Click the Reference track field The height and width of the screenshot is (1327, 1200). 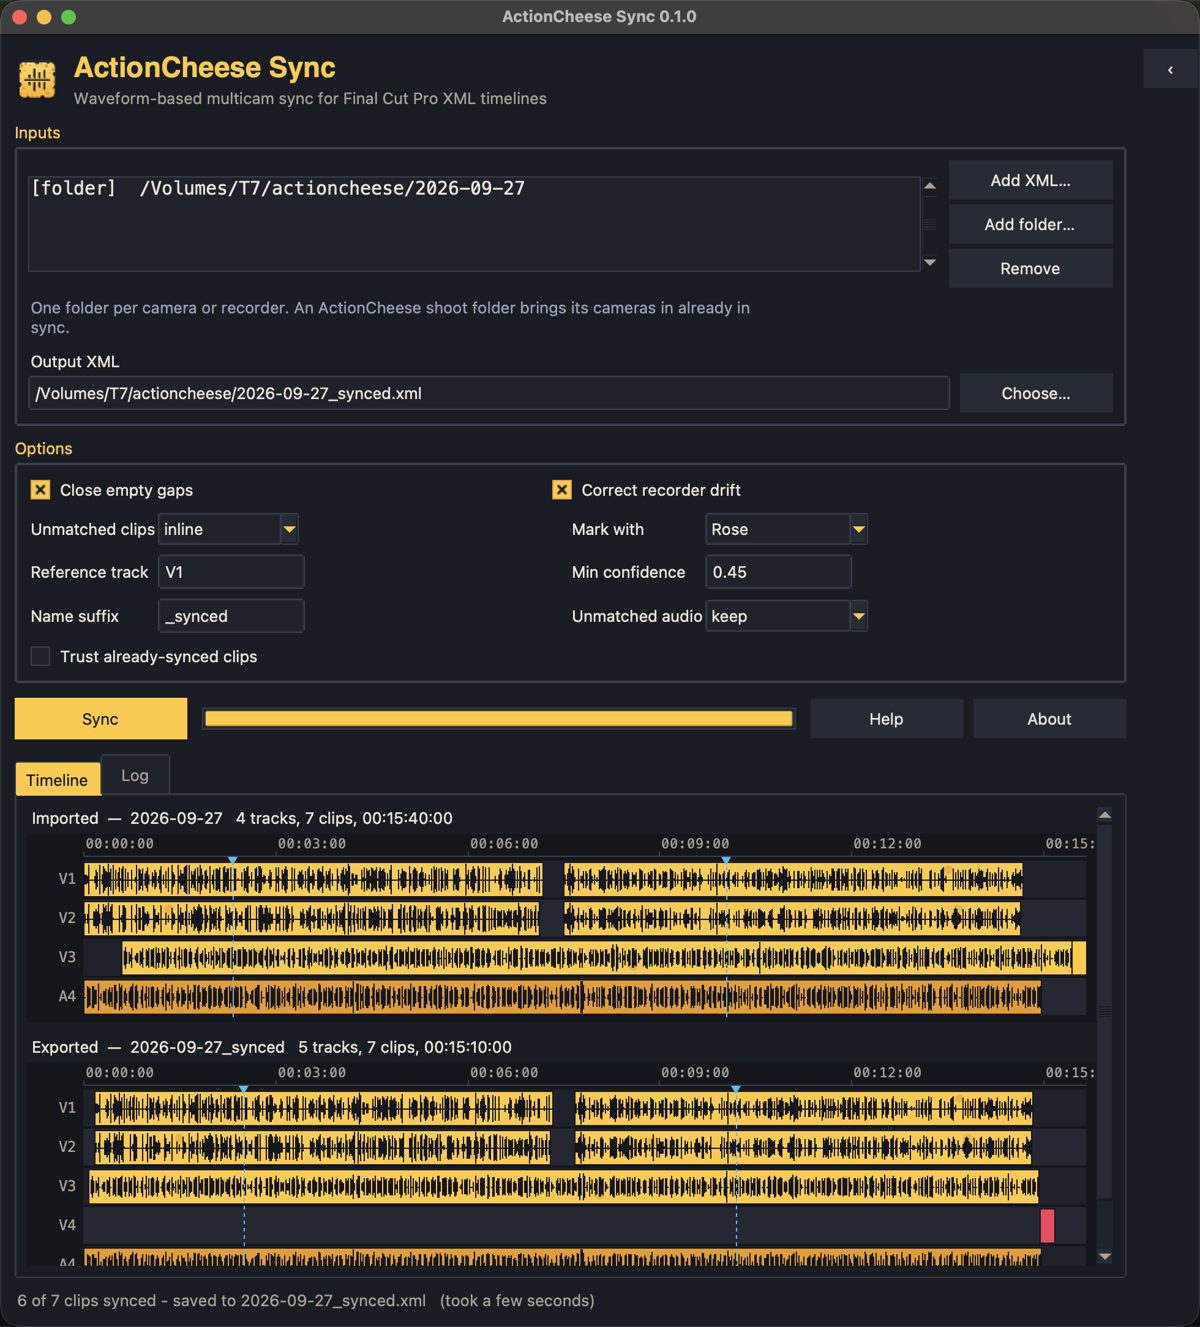(x=231, y=572)
